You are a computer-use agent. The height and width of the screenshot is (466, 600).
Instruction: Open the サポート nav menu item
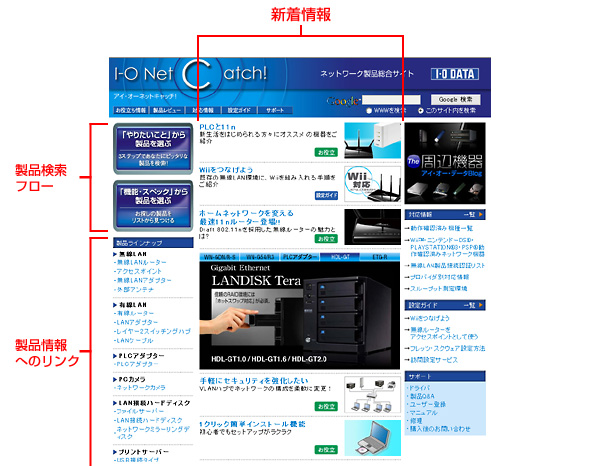point(275,110)
